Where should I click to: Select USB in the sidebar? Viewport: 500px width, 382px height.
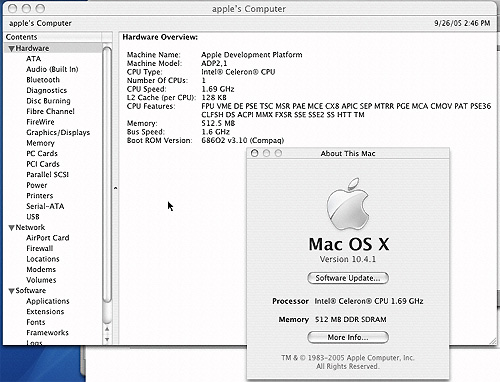coord(33,217)
